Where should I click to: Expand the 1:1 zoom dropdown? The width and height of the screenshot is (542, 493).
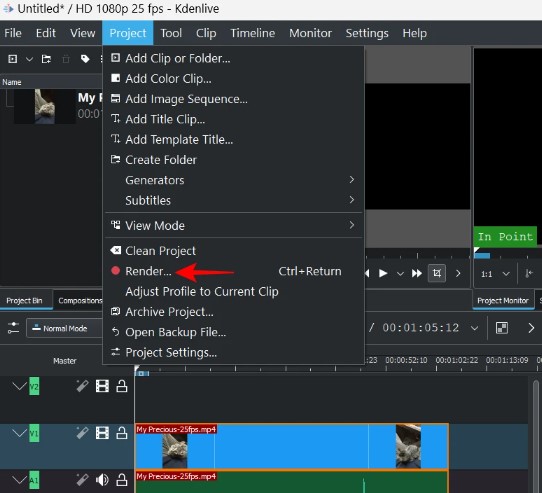point(506,274)
